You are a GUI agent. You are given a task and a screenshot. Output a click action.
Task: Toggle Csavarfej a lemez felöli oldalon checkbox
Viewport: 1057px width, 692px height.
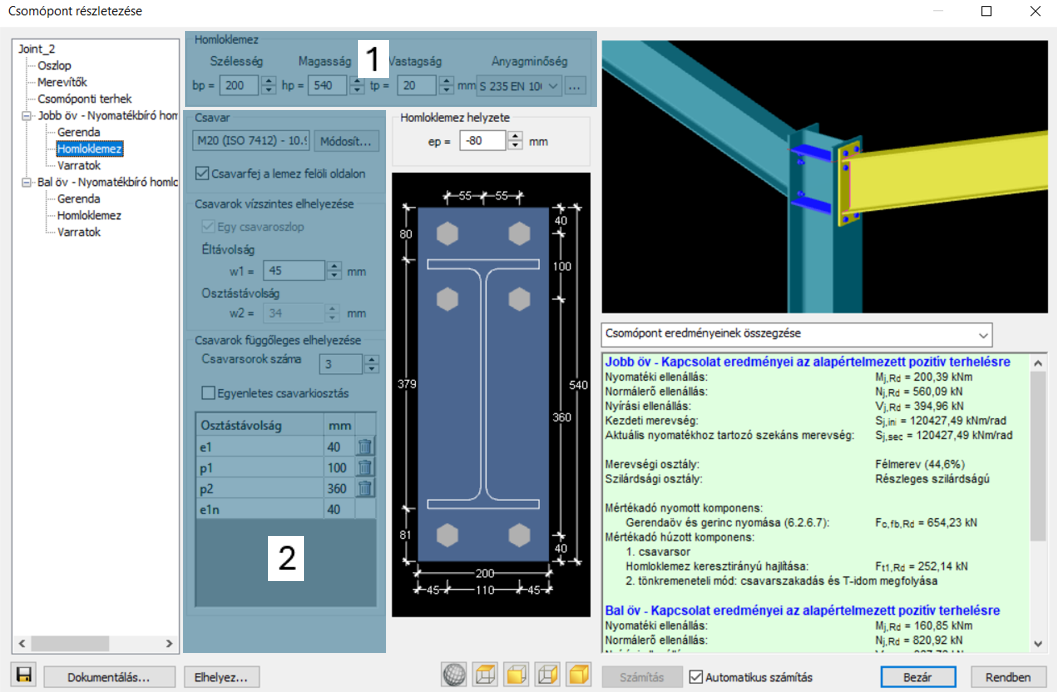click(x=202, y=173)
